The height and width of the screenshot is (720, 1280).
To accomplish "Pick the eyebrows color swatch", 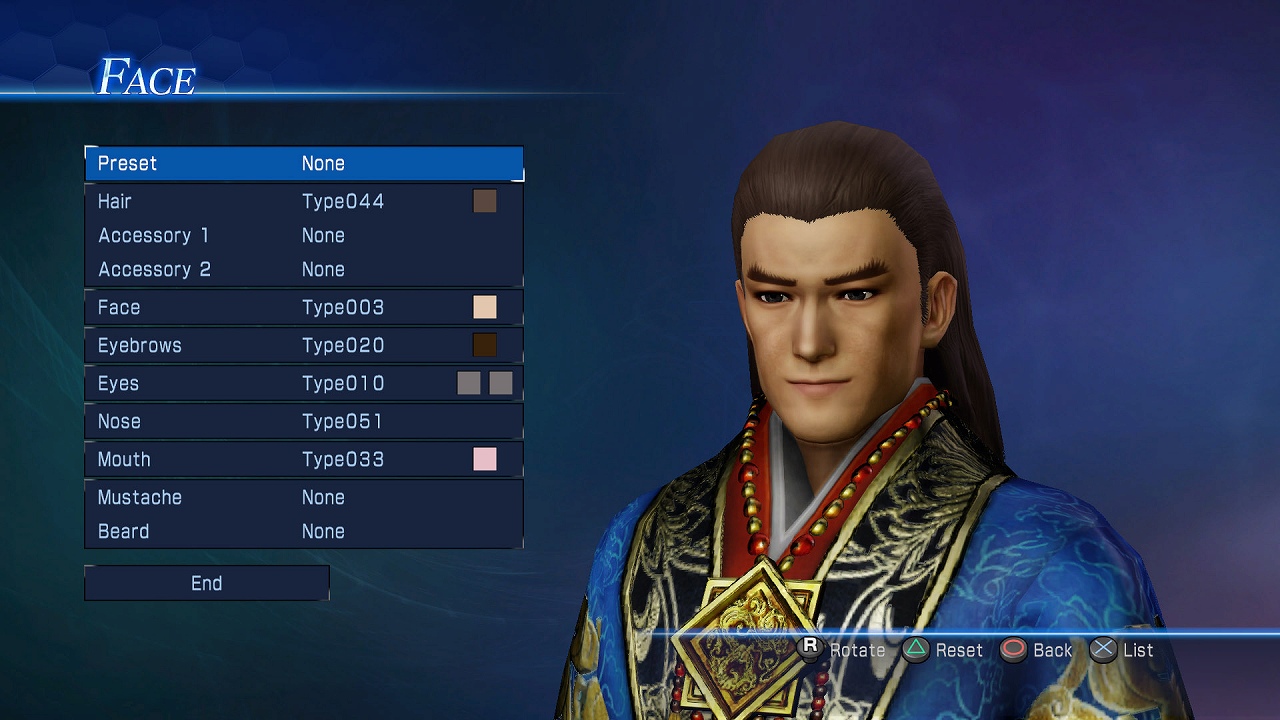I will coord(485,345).
